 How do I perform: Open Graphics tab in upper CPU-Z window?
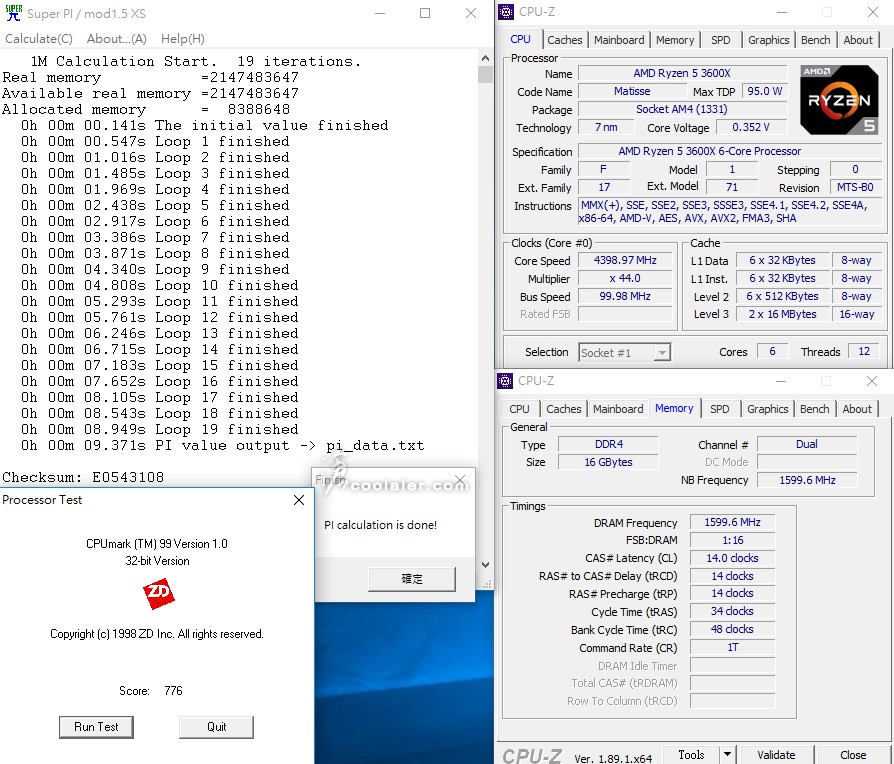tap(769, 40)
